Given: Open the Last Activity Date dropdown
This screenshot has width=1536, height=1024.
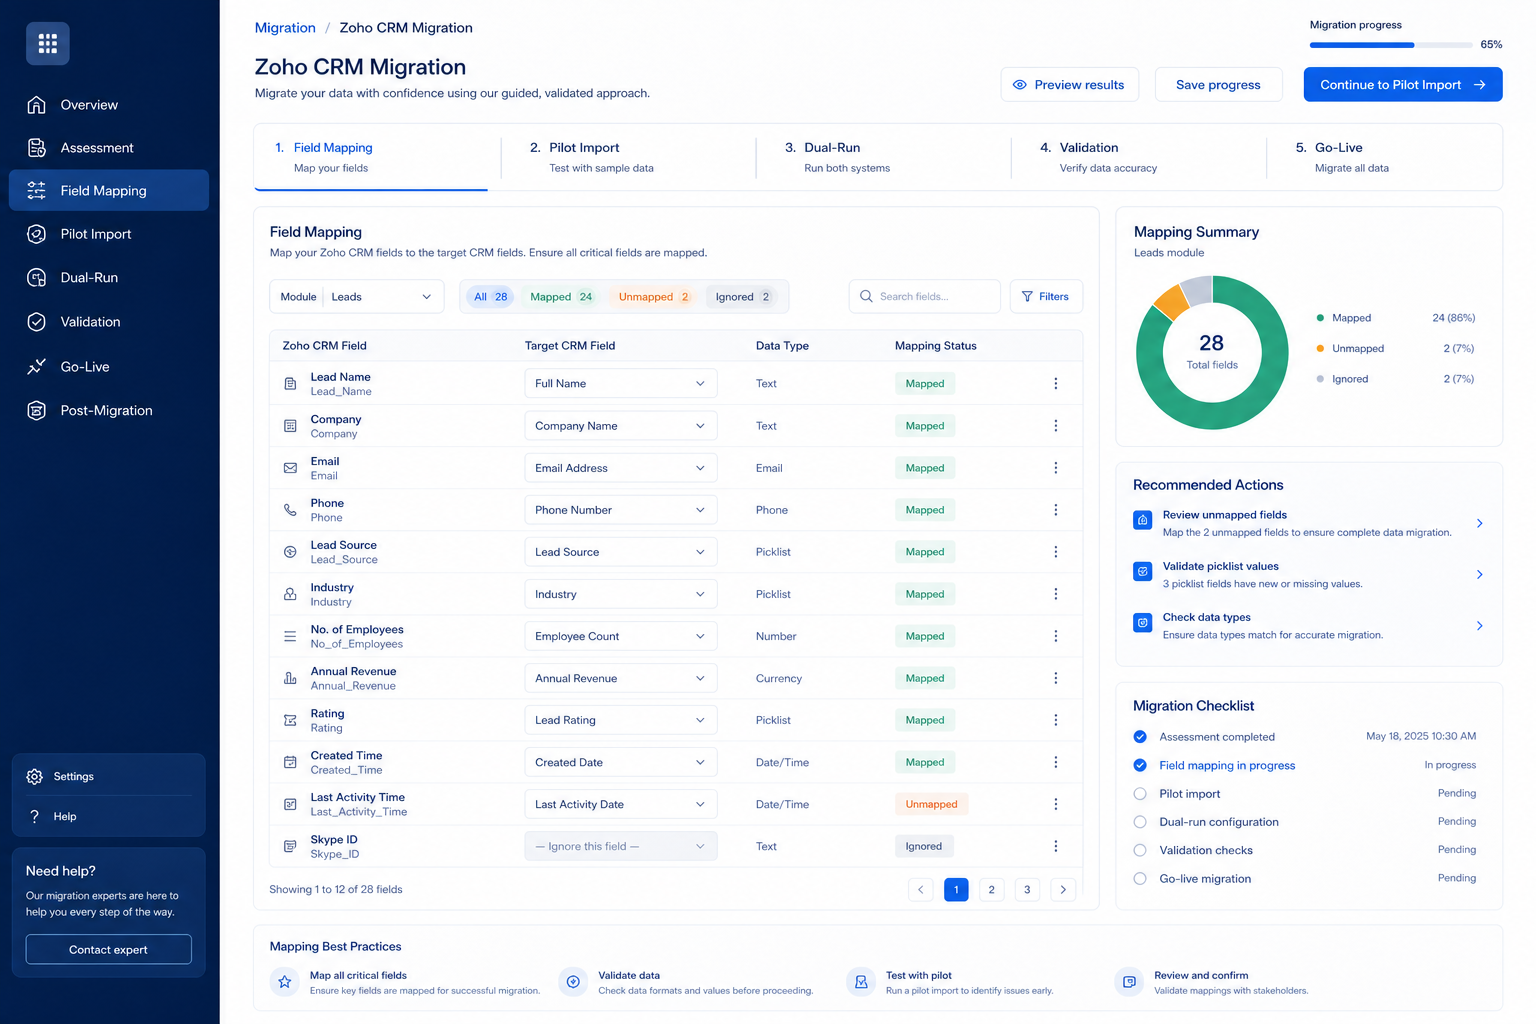Looking at the screenshot, I should point(621,804).
